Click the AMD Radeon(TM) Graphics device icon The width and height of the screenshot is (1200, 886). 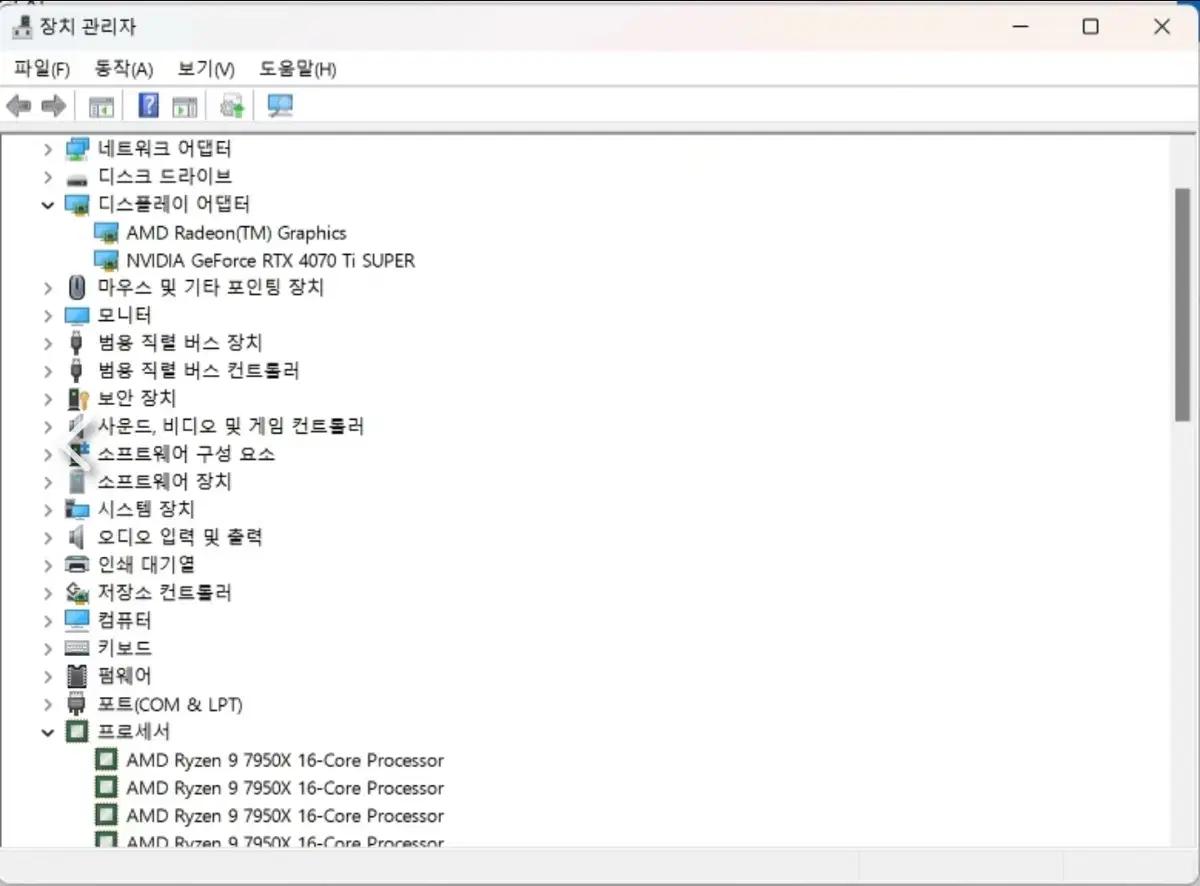[x=108, y=232]
